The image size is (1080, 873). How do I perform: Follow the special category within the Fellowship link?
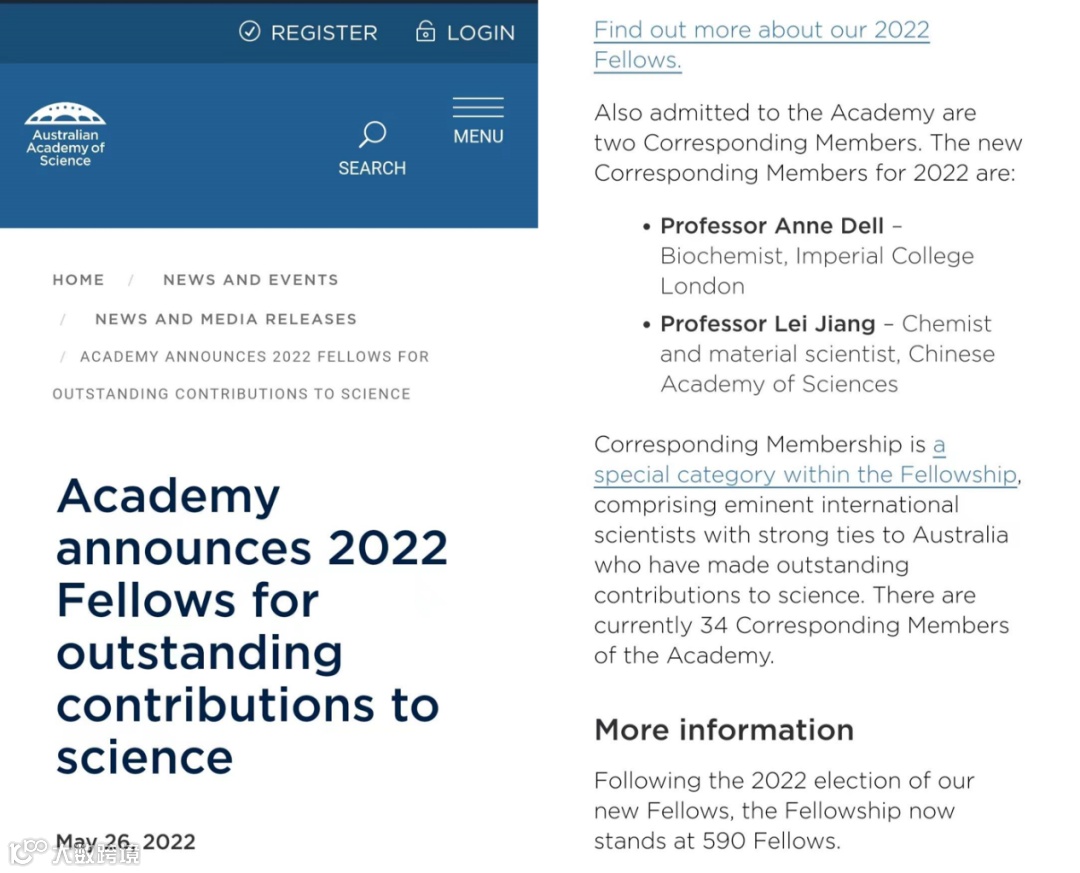click(805, 460)
